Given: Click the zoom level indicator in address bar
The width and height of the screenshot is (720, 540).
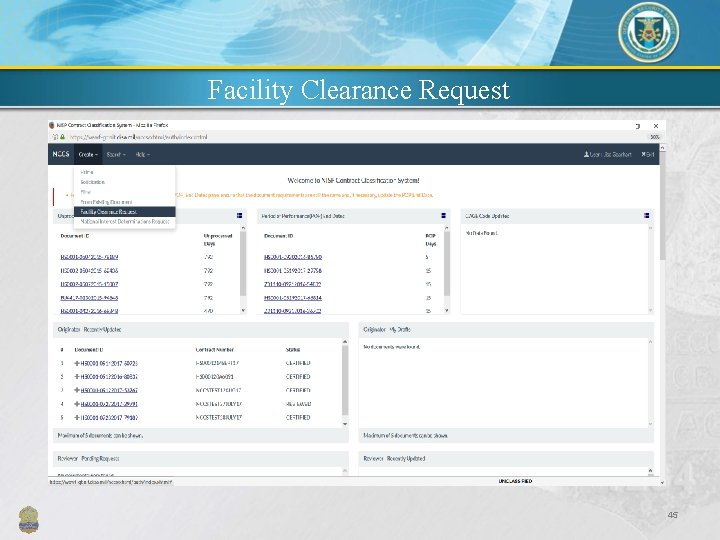Looking at the screenshot, I should (x=655, y=137).
